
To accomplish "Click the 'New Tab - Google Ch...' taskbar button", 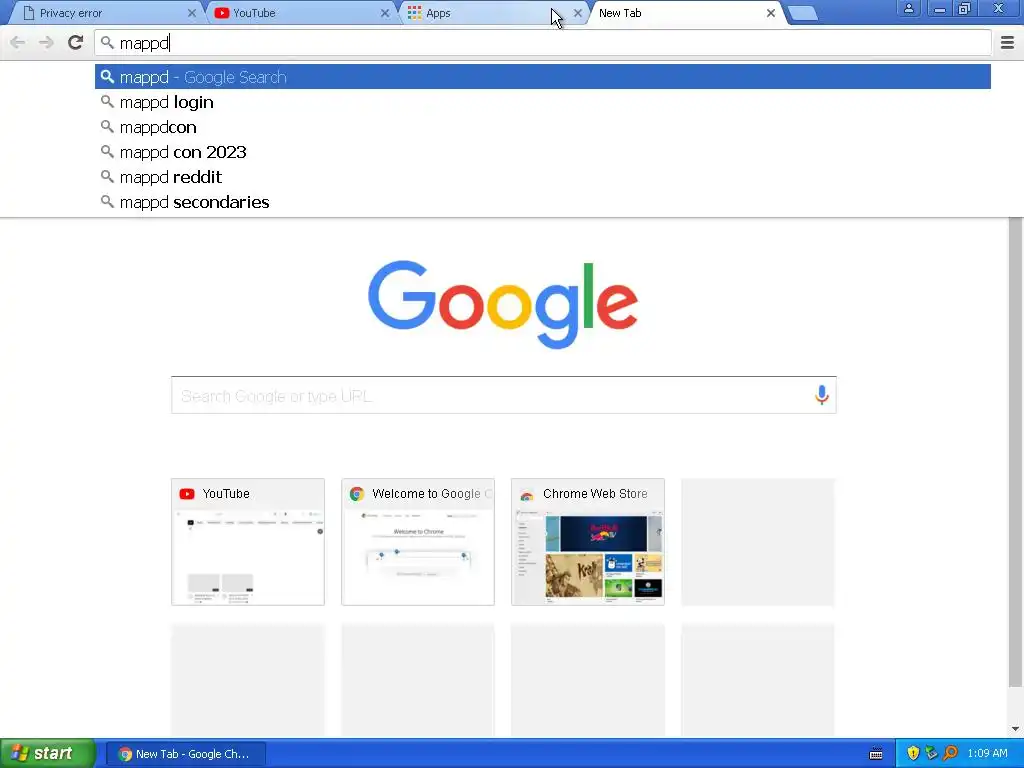I will pyautogui.click(x=185, y=754).
